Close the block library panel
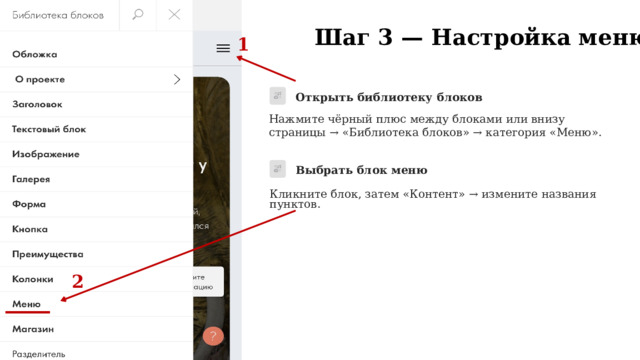 [174, 15]
